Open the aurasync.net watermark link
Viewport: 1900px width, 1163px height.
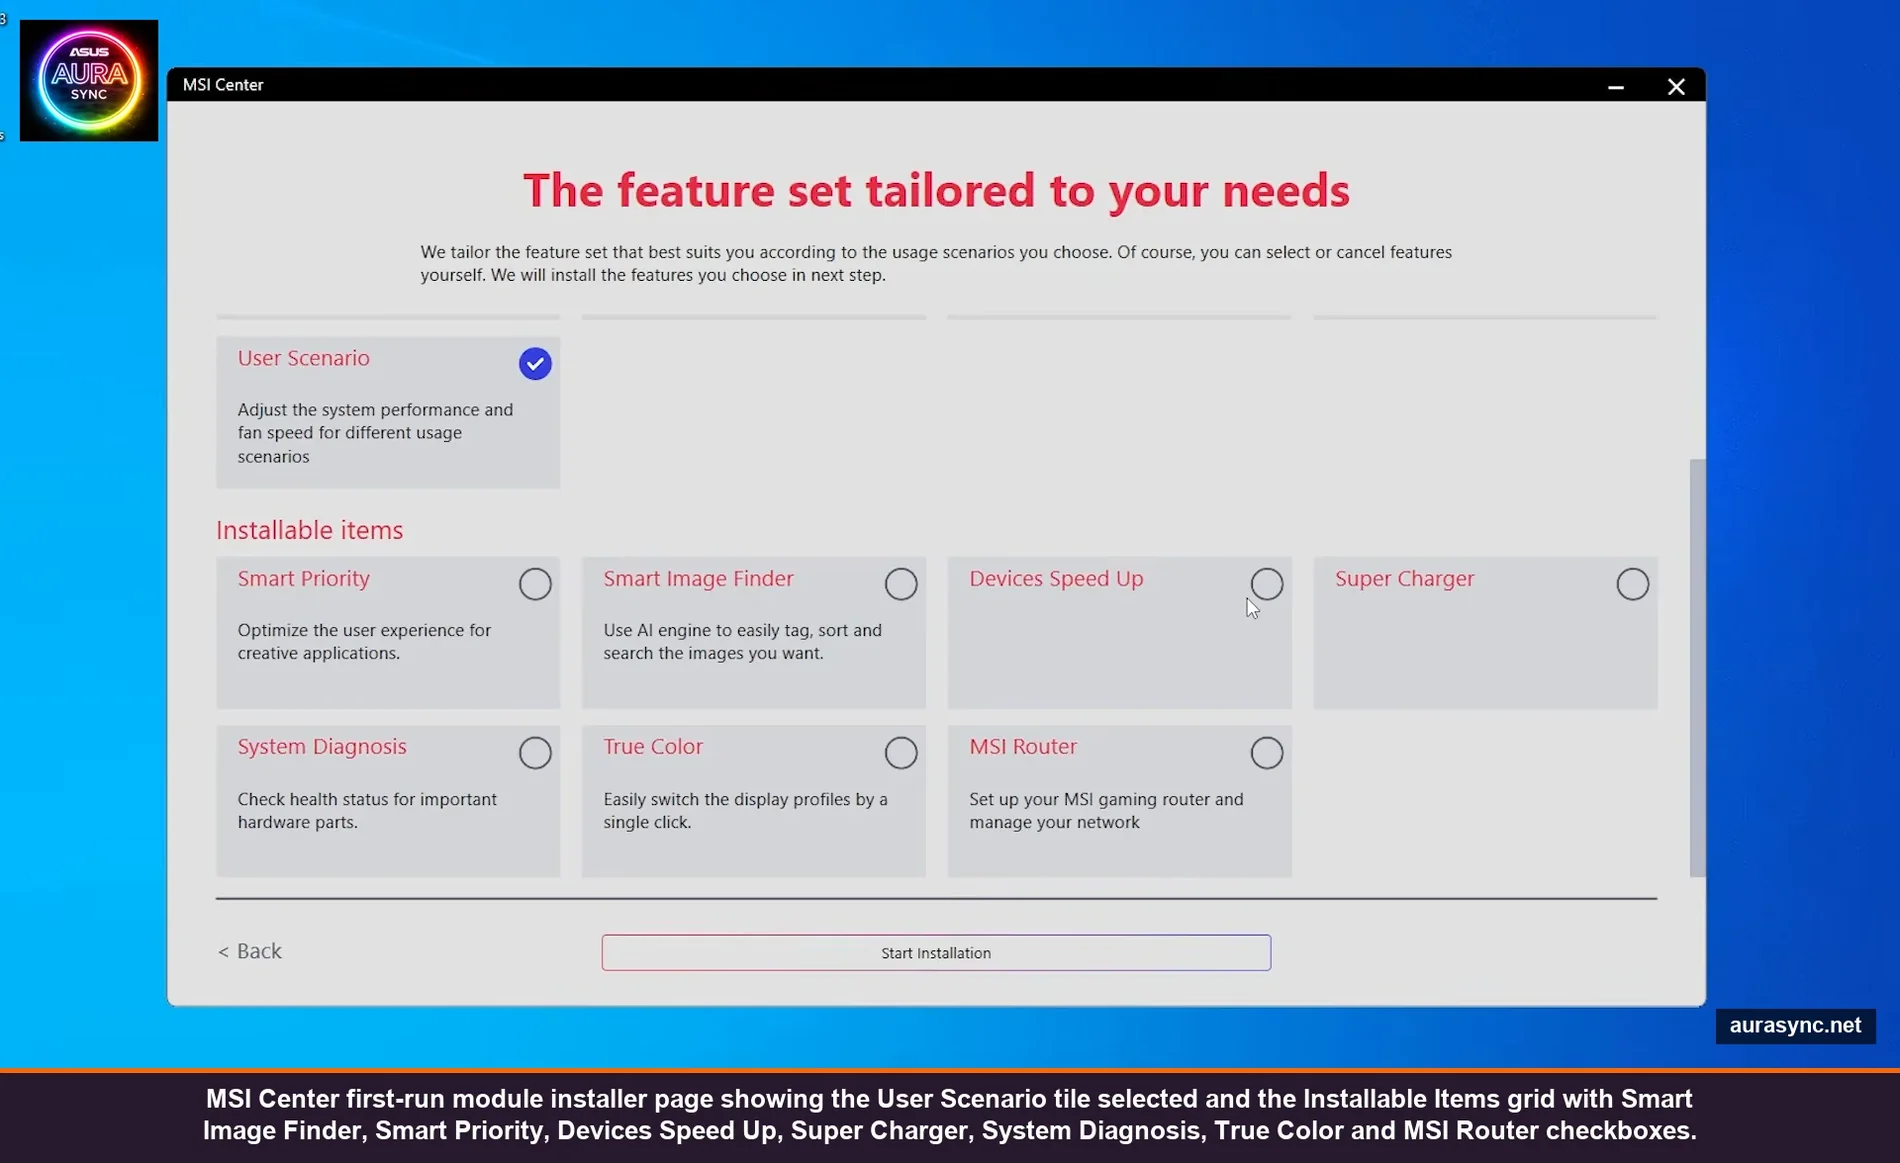[1794, 1025]
